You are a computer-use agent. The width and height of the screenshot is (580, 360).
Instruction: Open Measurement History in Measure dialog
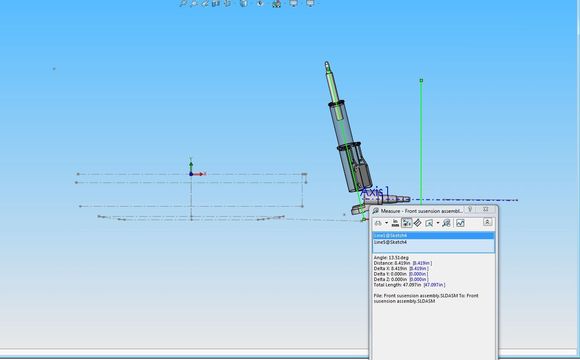pos(446,223)
